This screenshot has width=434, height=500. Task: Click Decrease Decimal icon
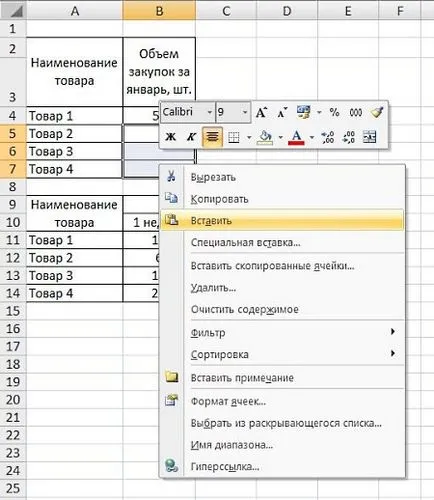[x=348, y=137]
